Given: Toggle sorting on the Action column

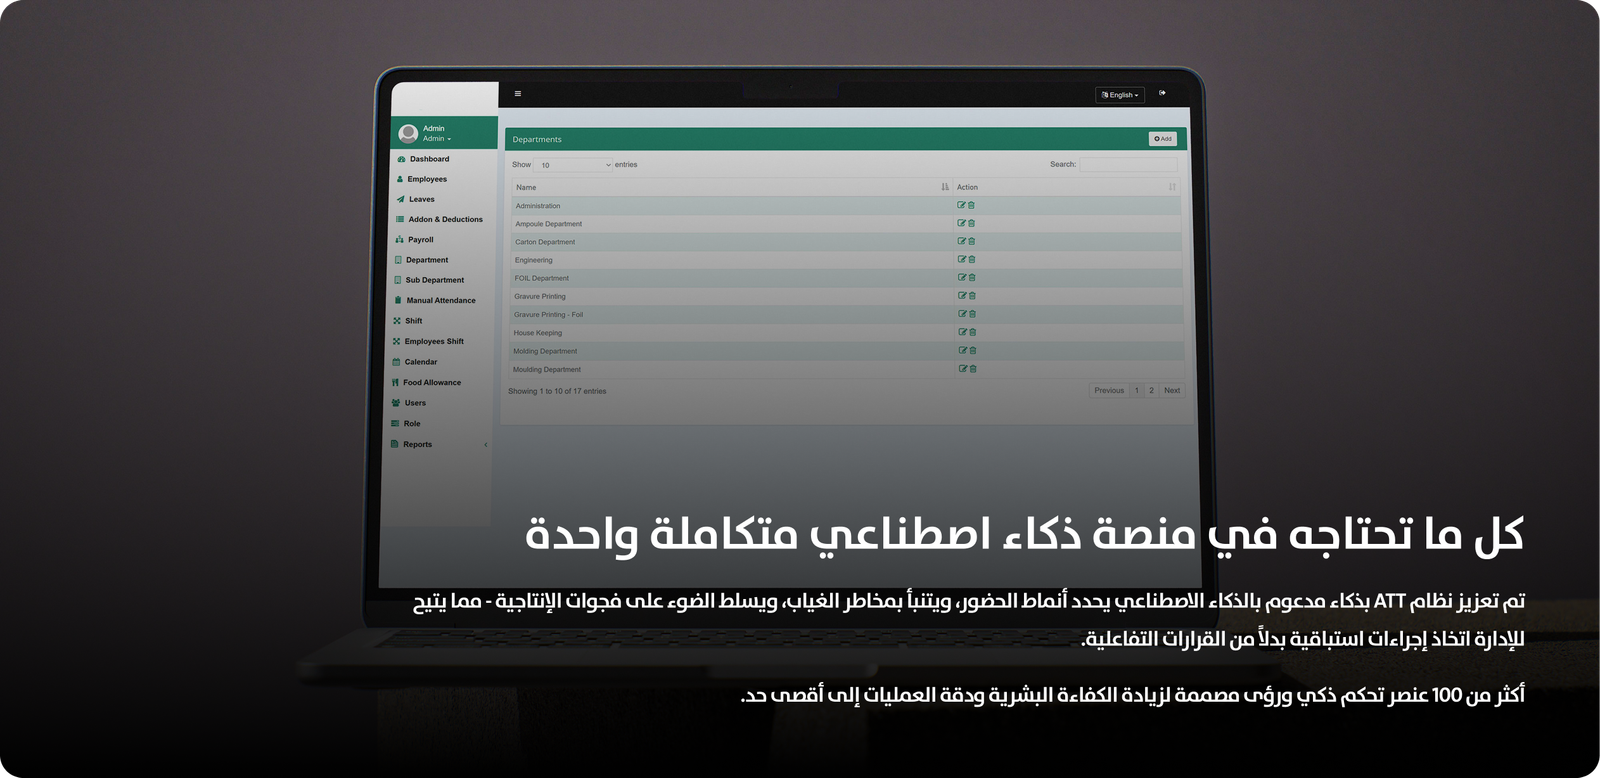Looking at the screenshot, I should click(1172, 187).
